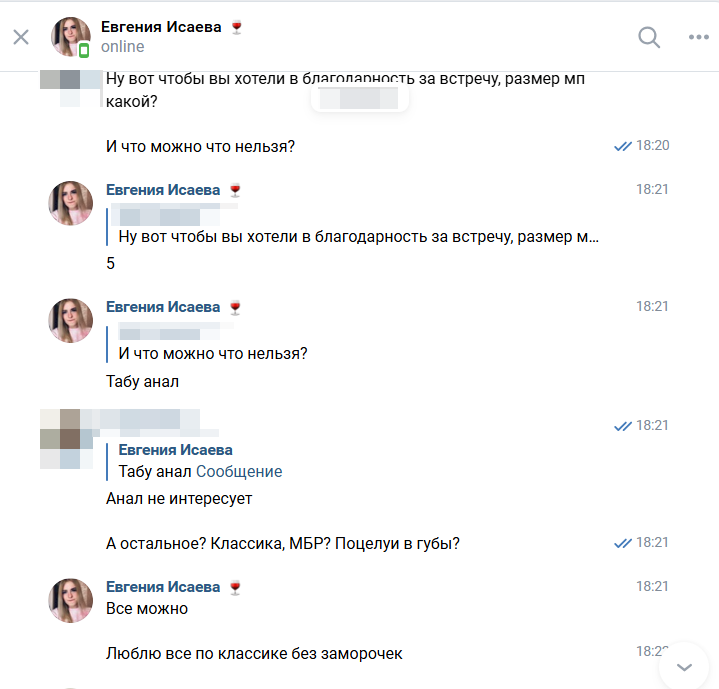Click the profile avatar in chat header

tap(71, 38)
